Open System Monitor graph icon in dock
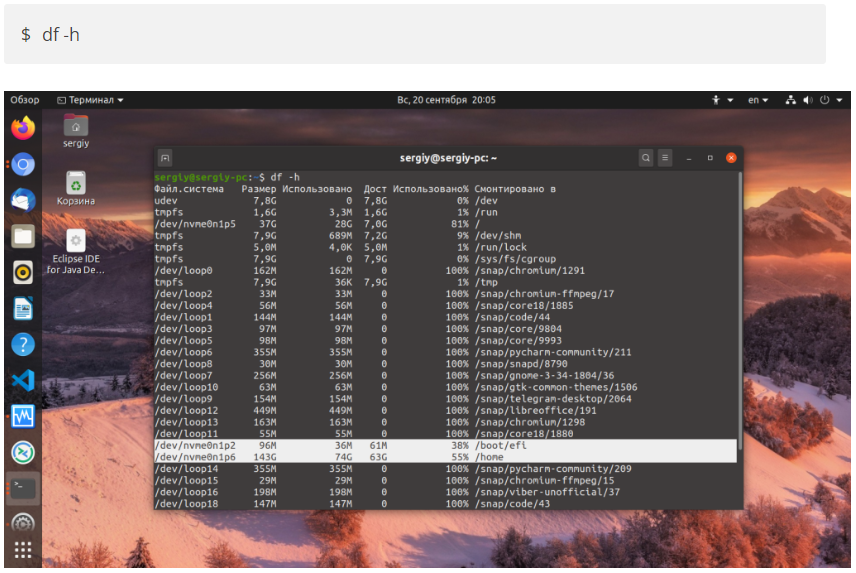The height and width of the screenshot is (573, 856). 23,416
